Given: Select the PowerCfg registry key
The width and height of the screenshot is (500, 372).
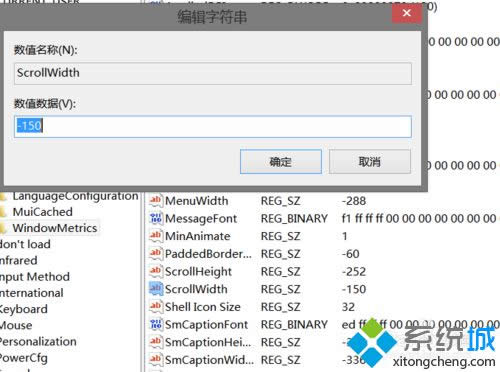Looking at the screenshot, I should click(24, 358).
